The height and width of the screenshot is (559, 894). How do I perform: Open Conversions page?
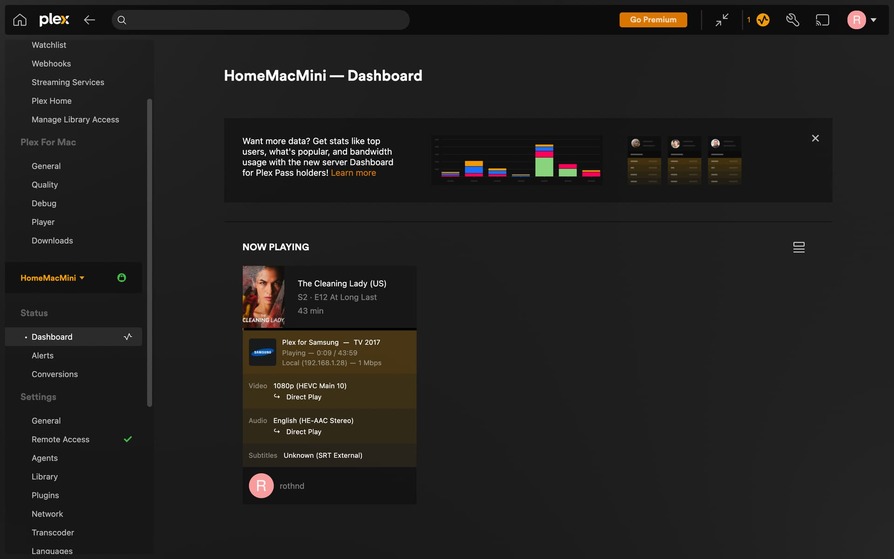[x=55, y=374]
